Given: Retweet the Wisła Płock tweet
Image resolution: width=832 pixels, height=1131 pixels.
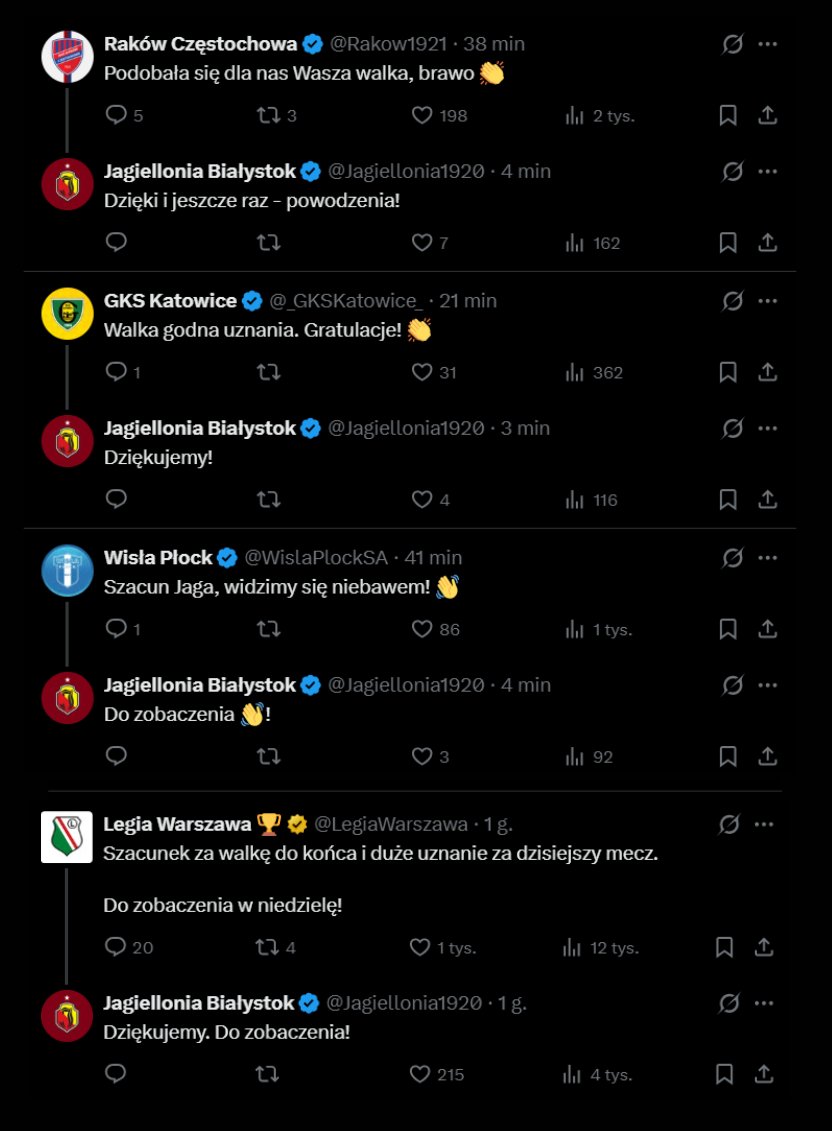Looking at the screenshot, I should (x=268, y=629).
